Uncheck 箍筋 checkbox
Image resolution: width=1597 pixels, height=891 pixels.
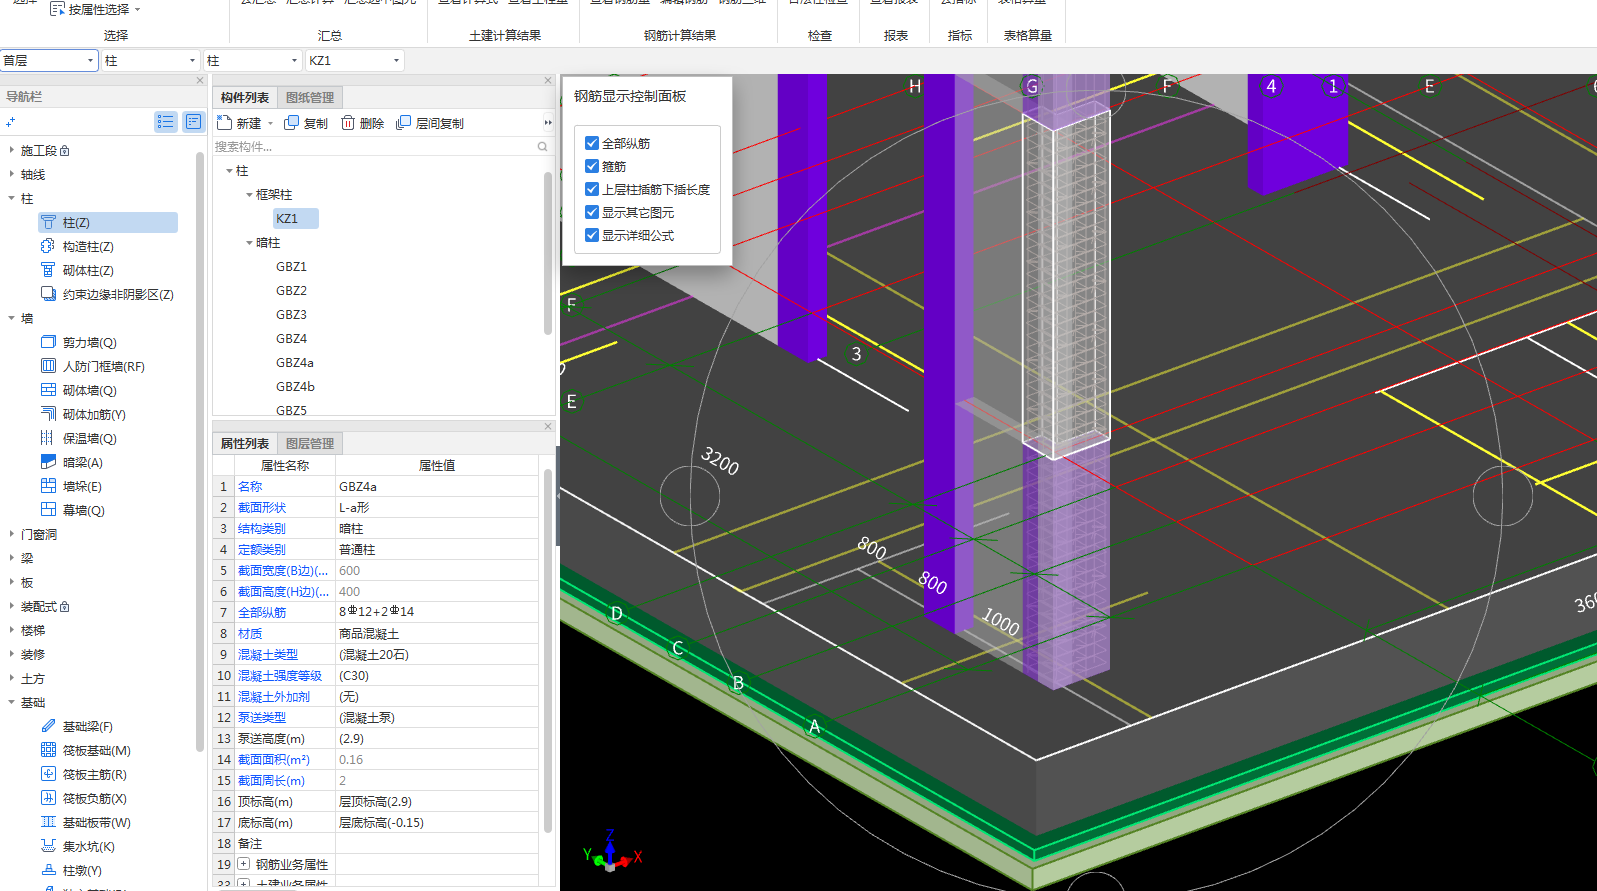pos(592,166)
